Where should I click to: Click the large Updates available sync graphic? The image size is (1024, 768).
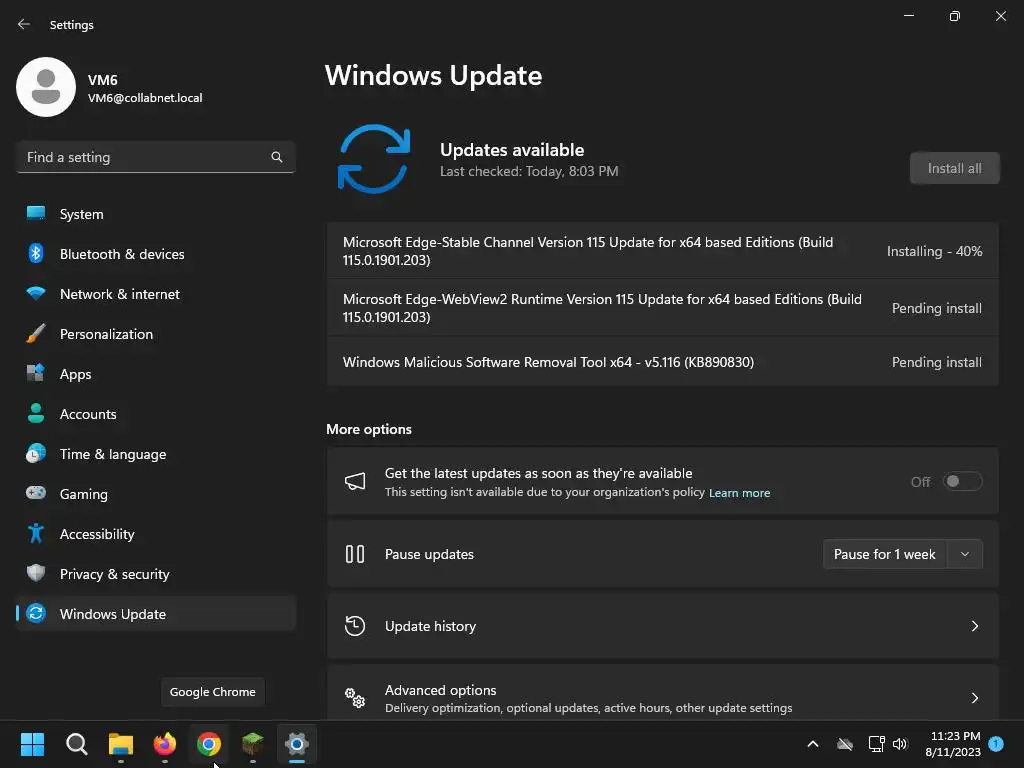[374, 159]
